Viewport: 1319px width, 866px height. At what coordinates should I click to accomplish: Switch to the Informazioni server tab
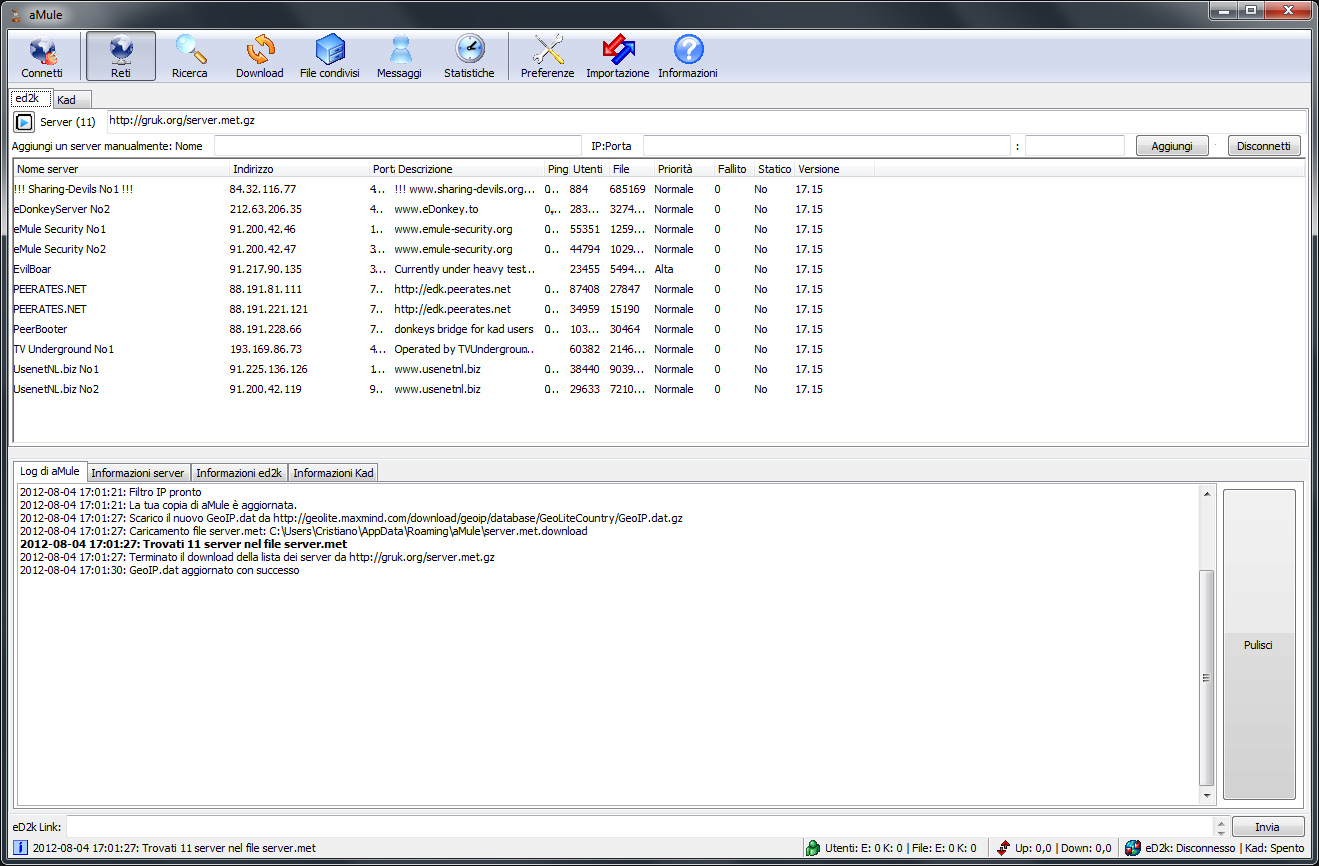[x=138, y=473]
